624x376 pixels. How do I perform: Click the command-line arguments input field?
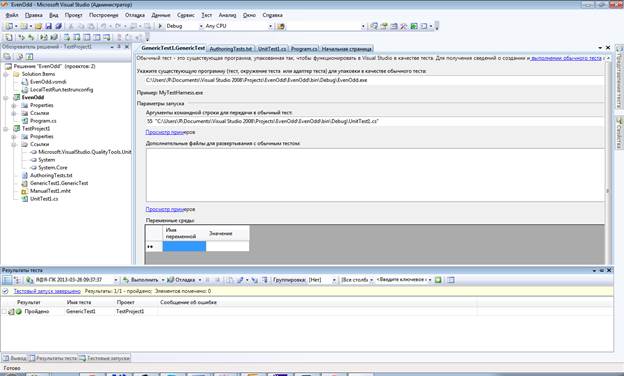tap(374, 121)
